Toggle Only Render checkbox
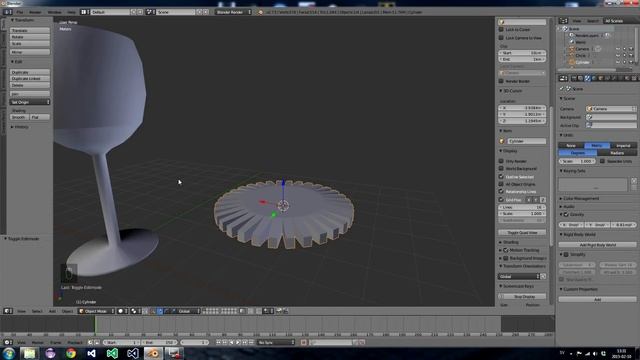This screenshot has width=640, height=360. [501, 161]
